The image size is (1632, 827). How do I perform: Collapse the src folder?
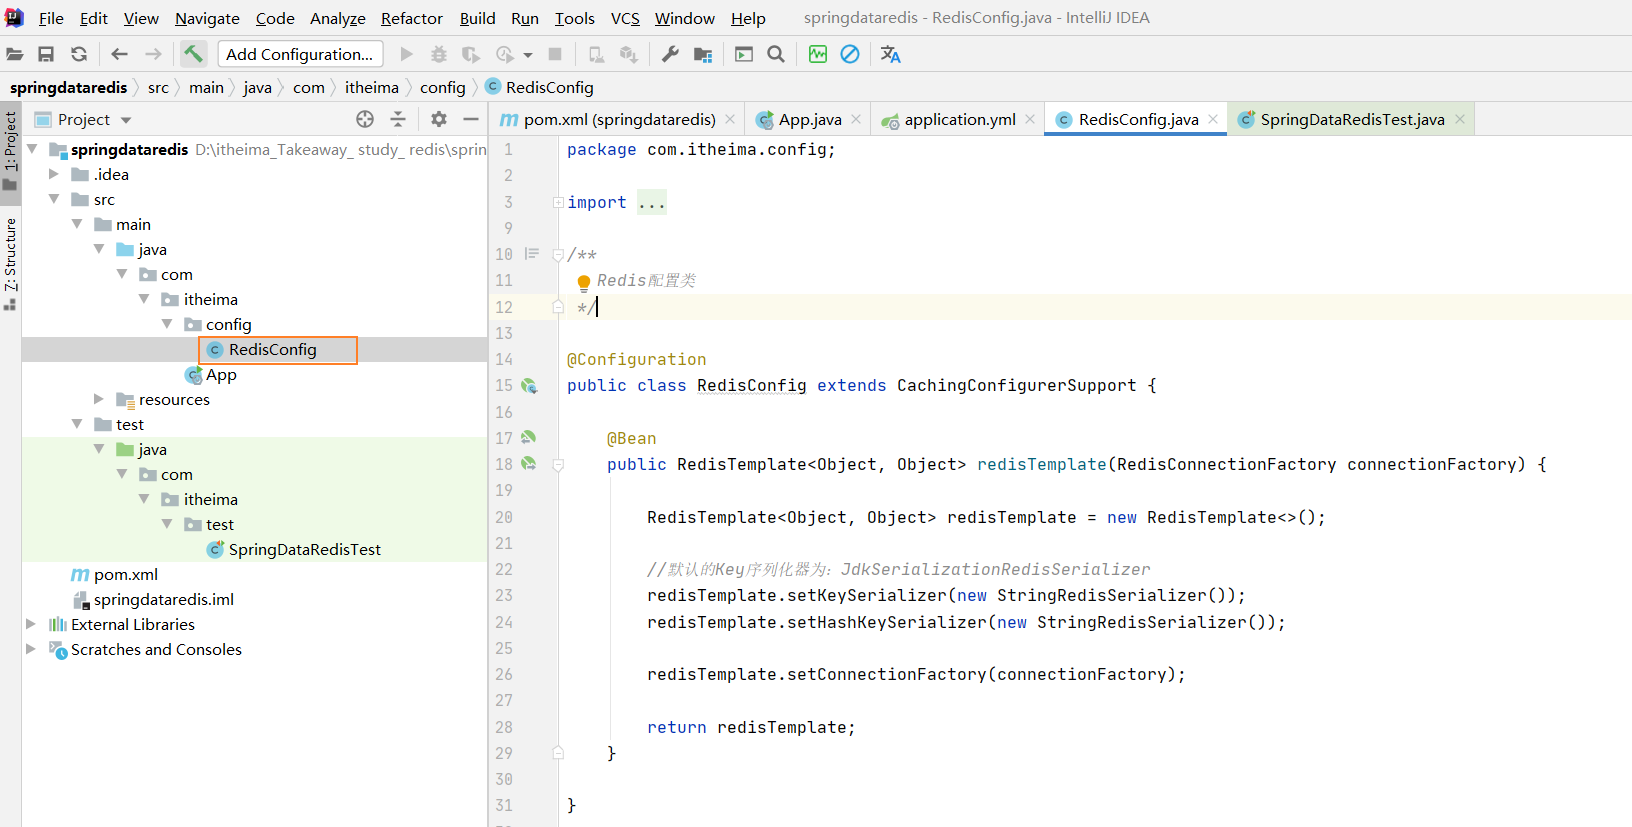pos(54,199)
